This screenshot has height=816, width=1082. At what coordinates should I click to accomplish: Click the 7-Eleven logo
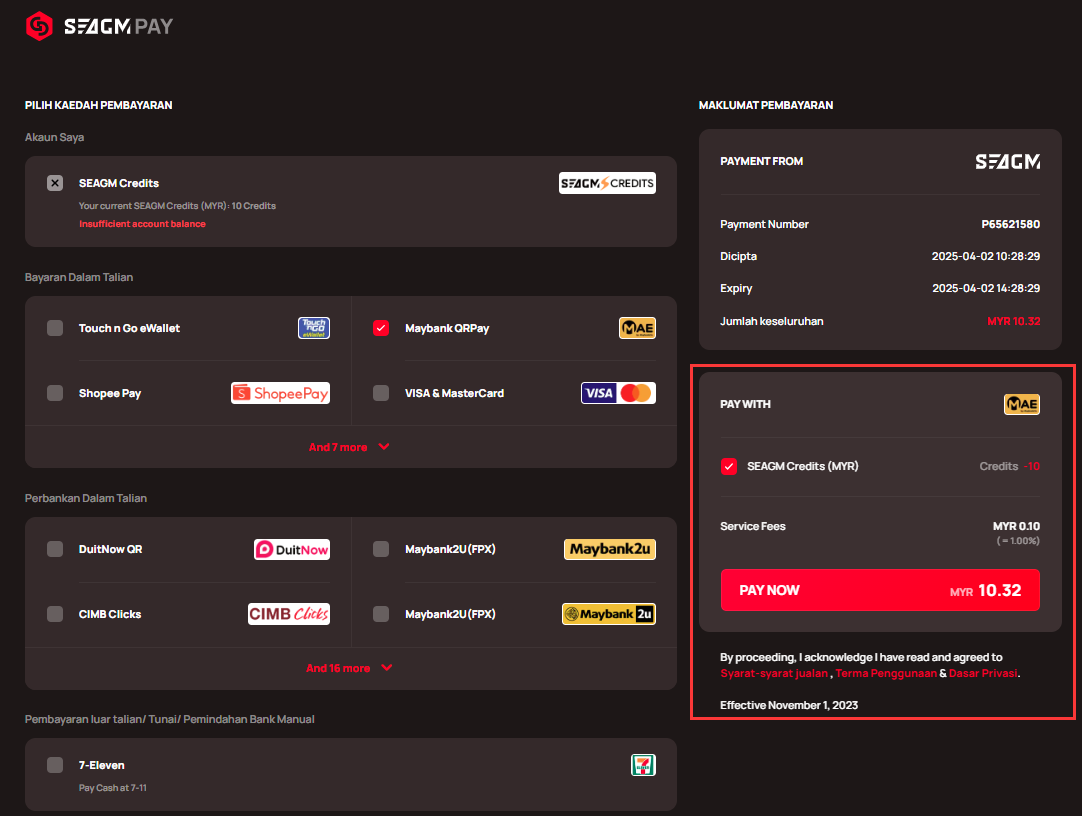(x=643, y=765)
